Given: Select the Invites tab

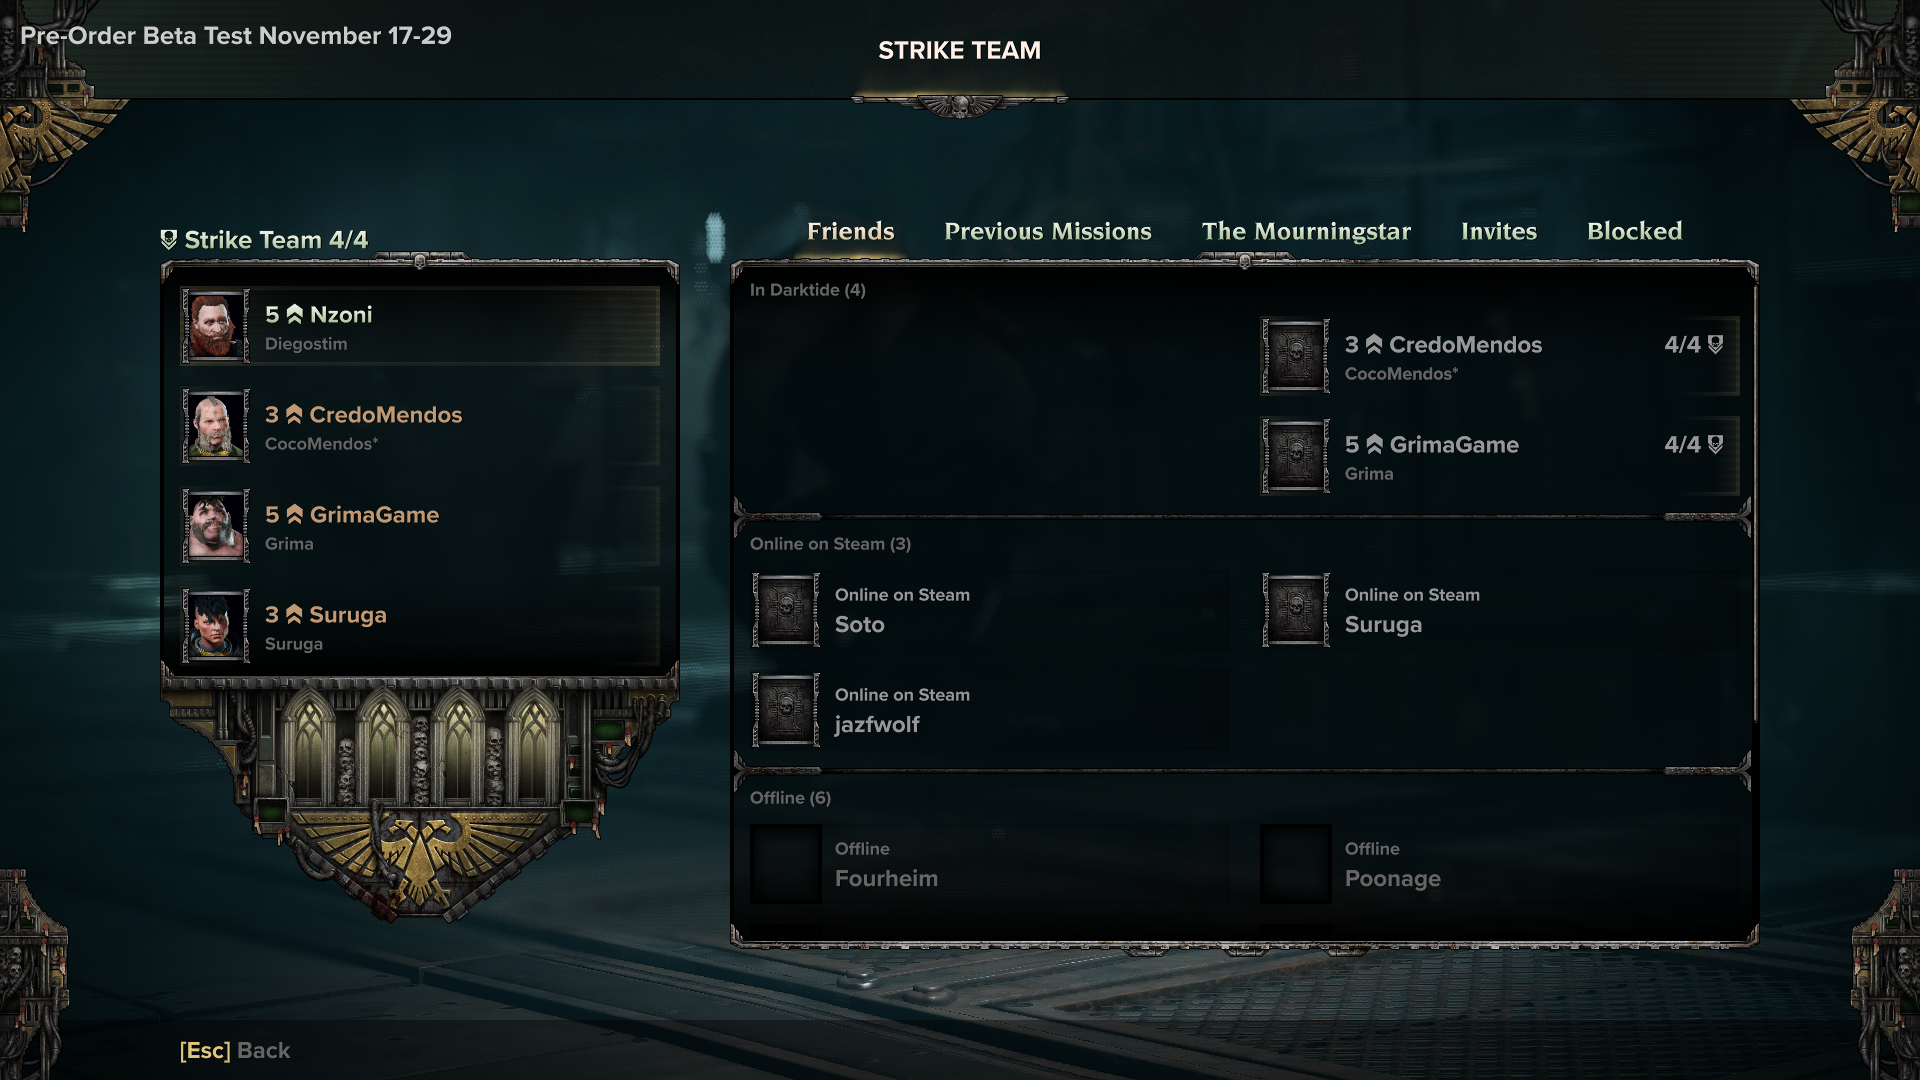Looking at the screenshot, I should click(1499, 231).
